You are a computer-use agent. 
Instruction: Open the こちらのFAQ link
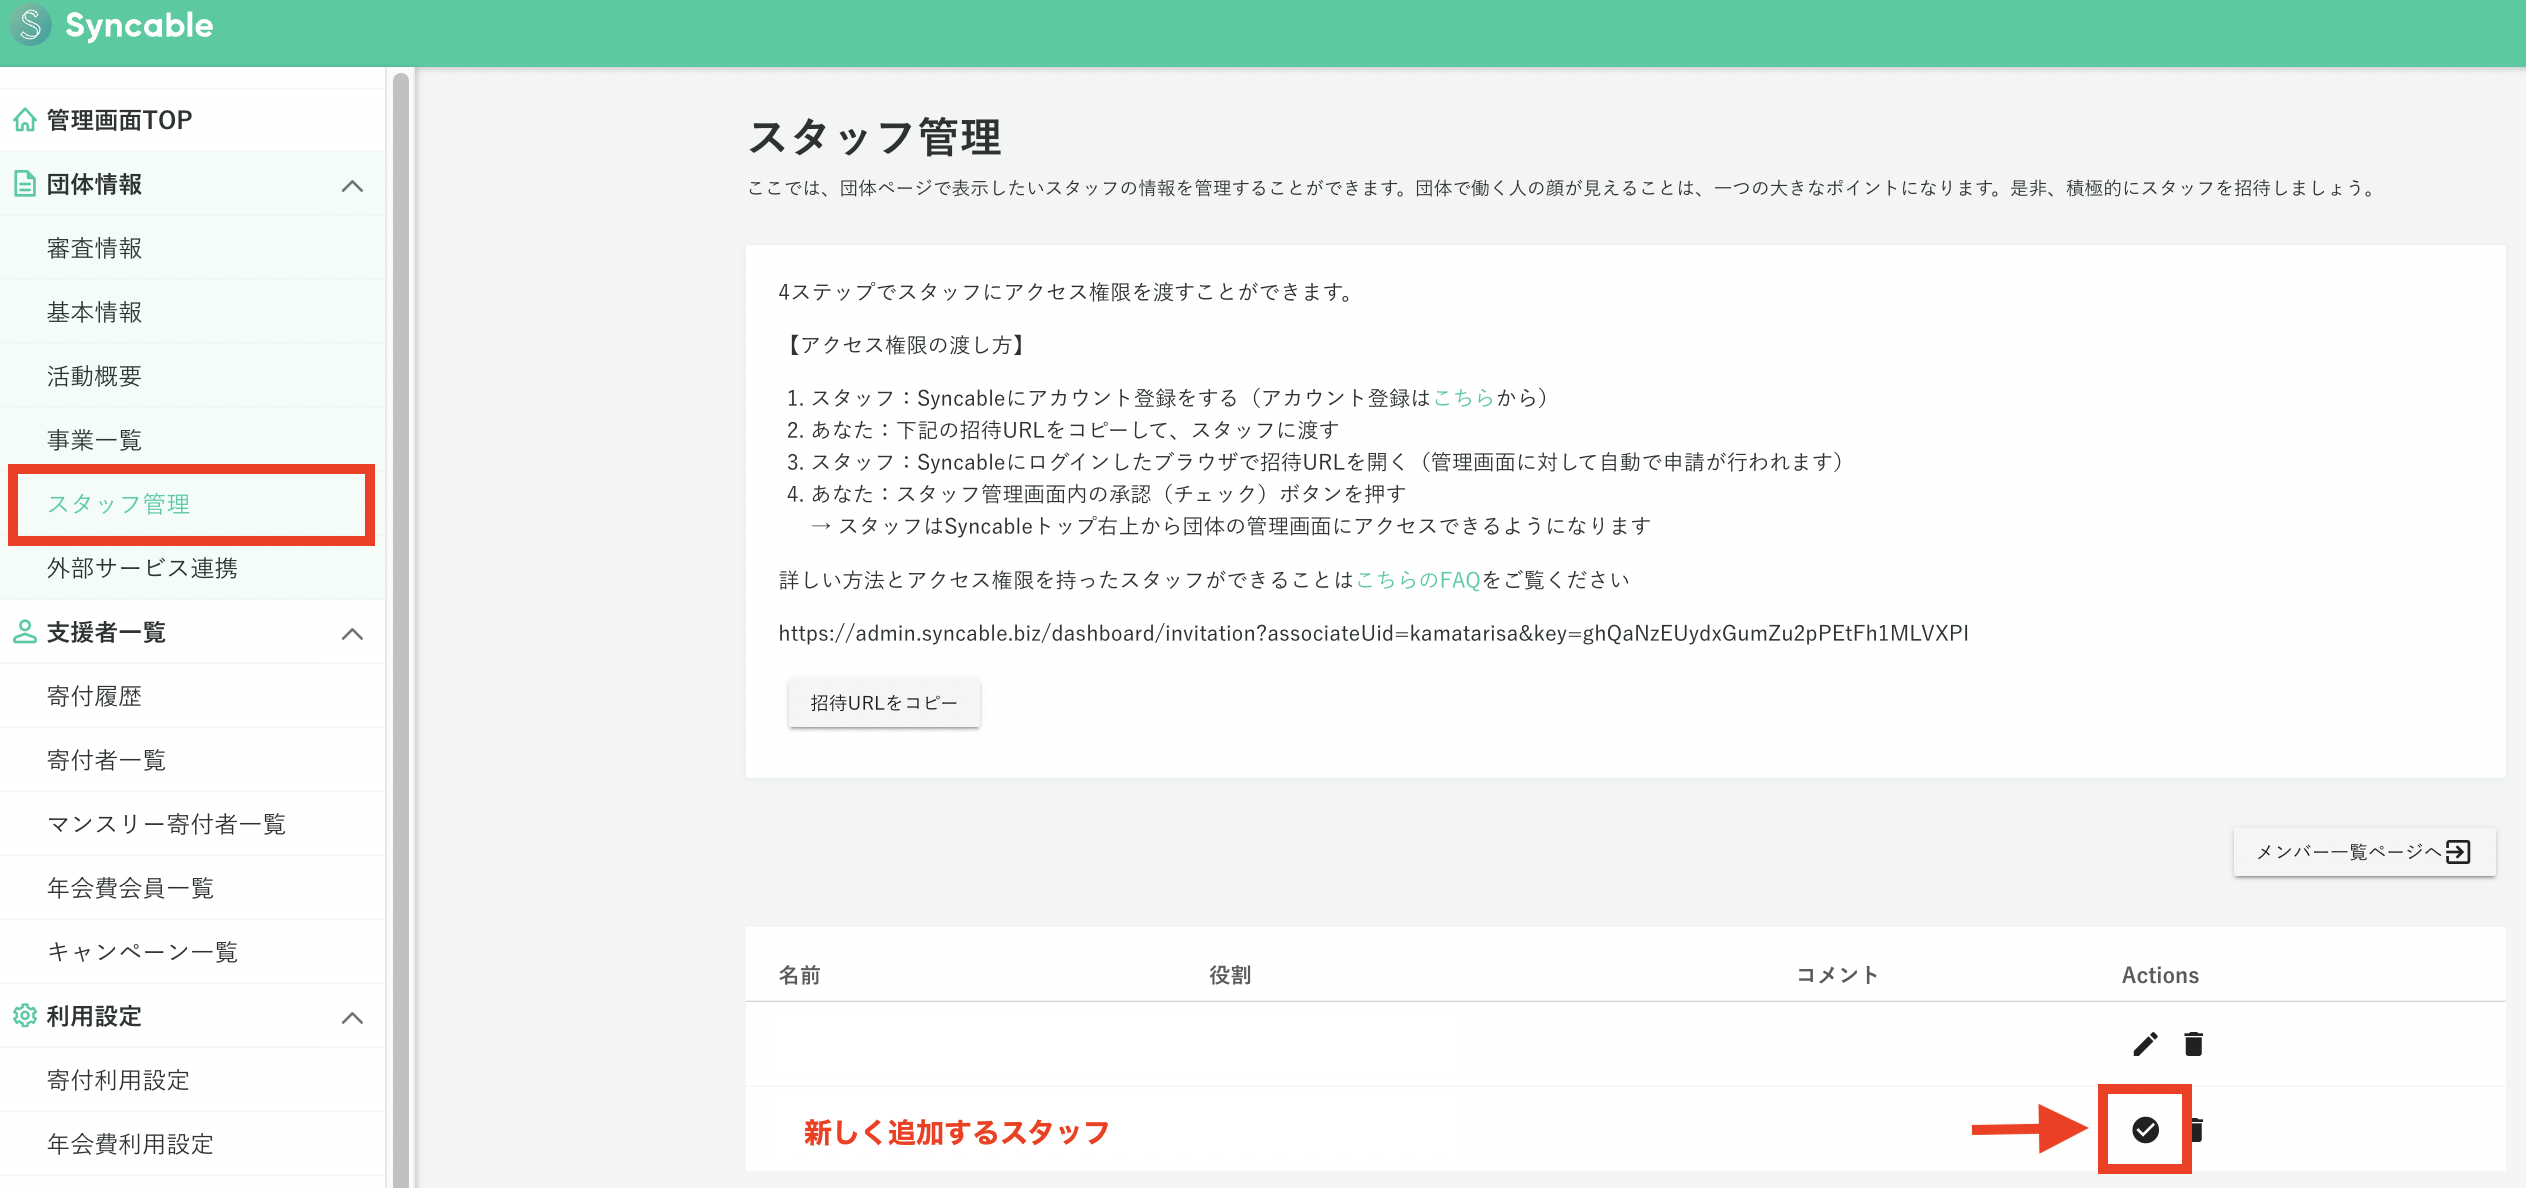point(1417,580)
